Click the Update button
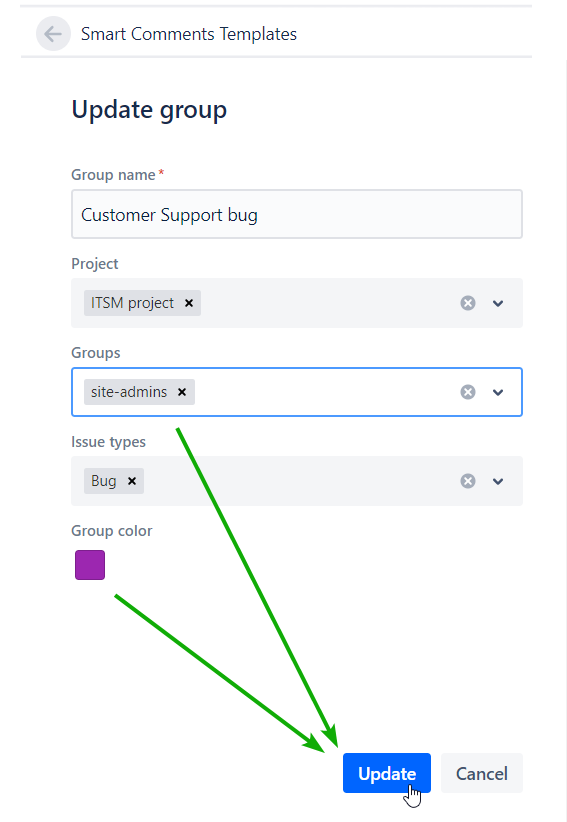Image resolution: width=567 pixels, height=822 pixels. 387,773
